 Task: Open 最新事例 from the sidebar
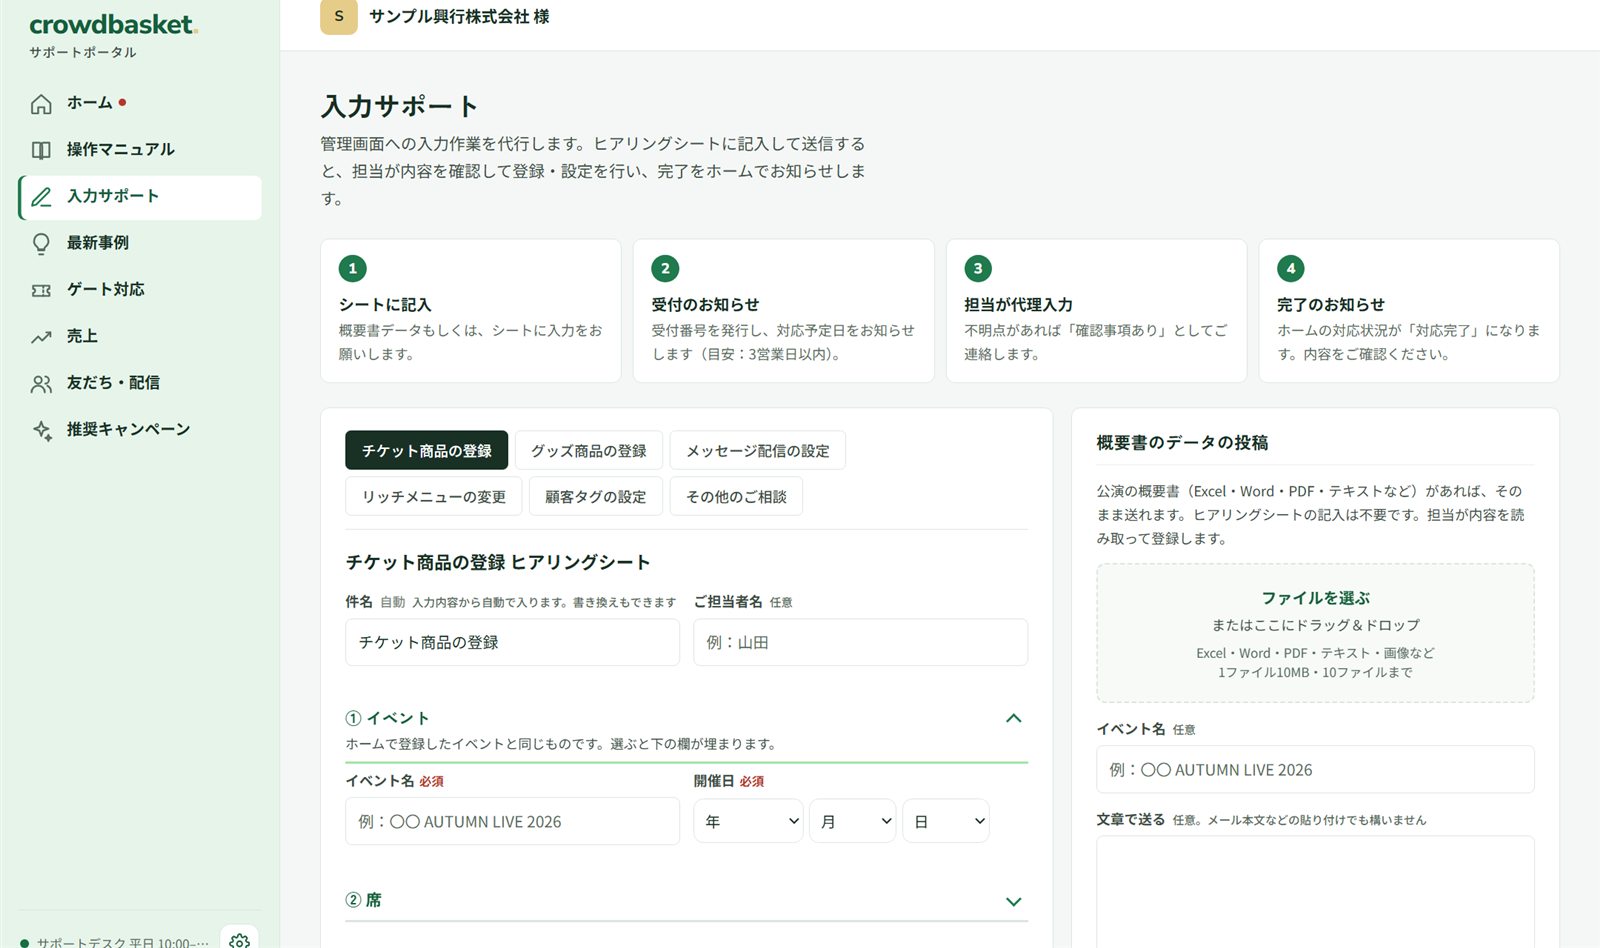coord(140,243)
